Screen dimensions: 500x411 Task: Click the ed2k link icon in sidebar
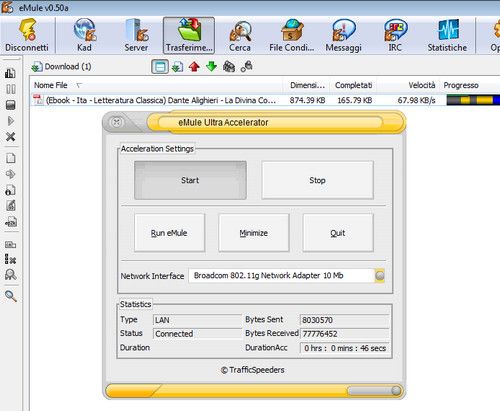11,222
